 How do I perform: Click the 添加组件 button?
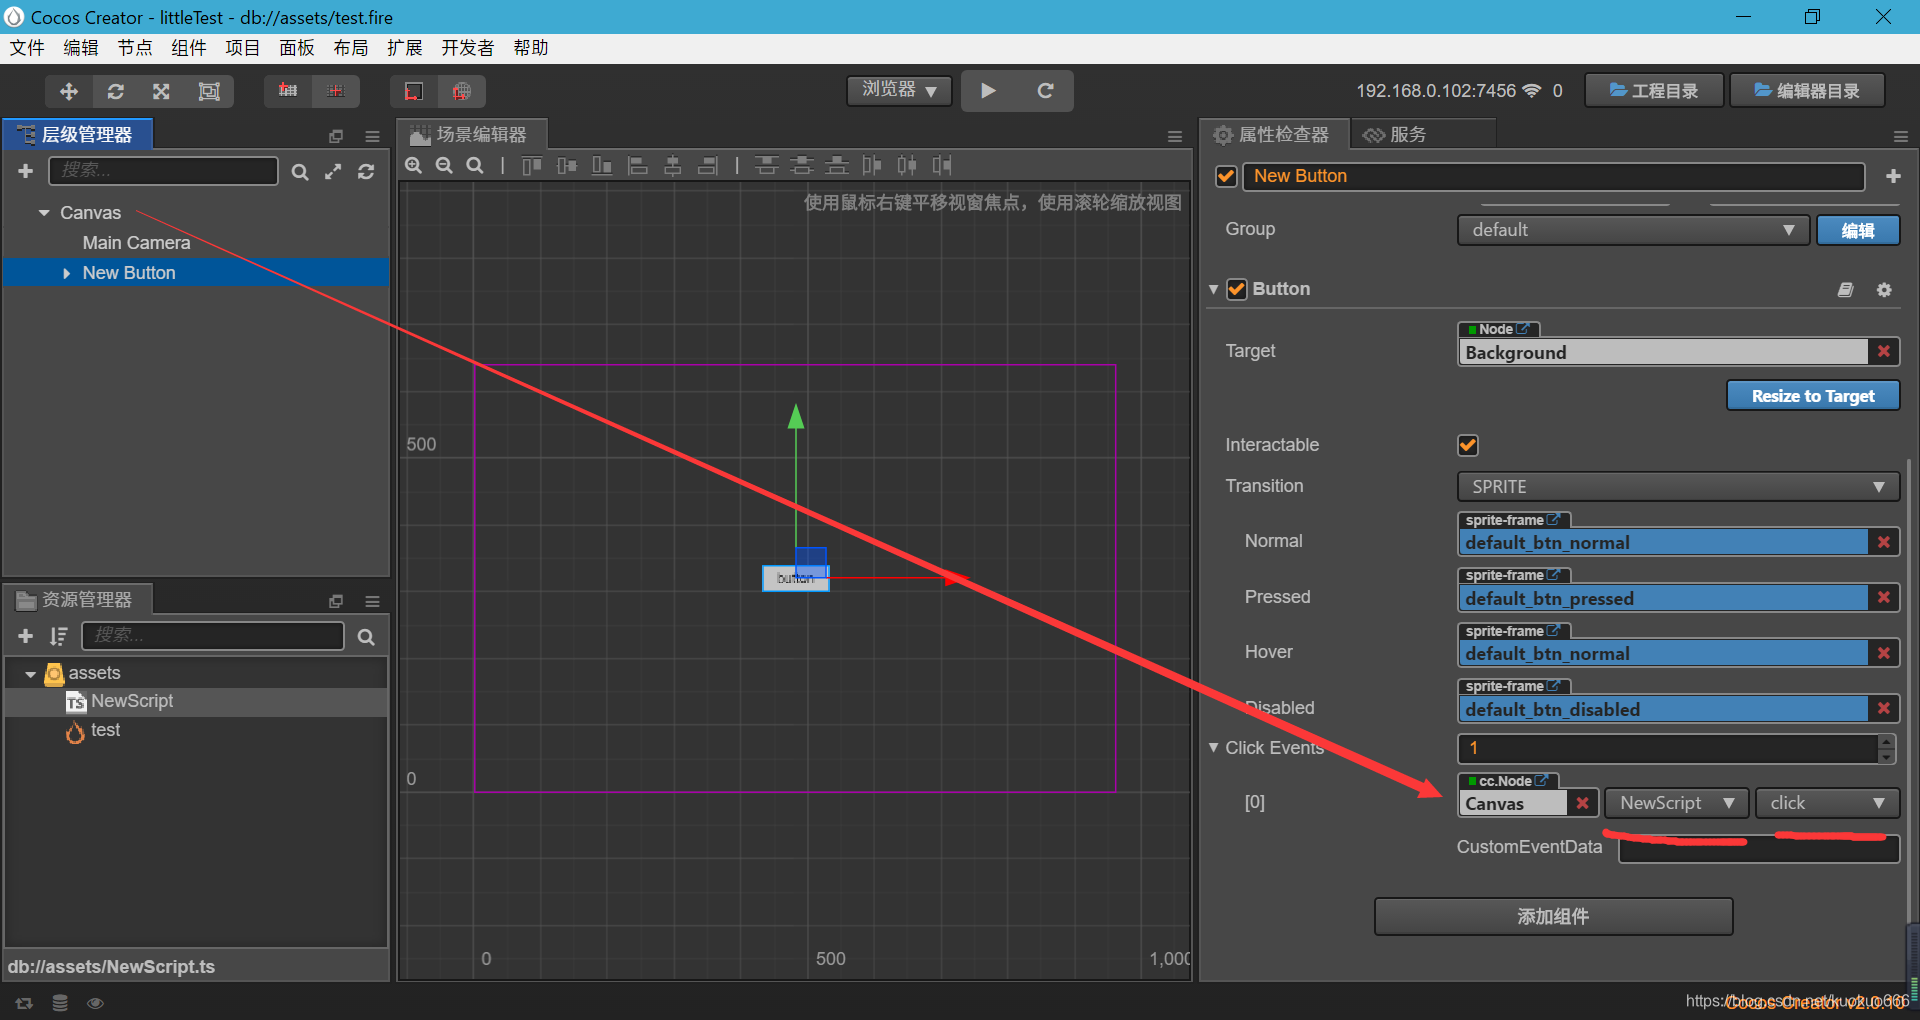[x=1553, y=916]
